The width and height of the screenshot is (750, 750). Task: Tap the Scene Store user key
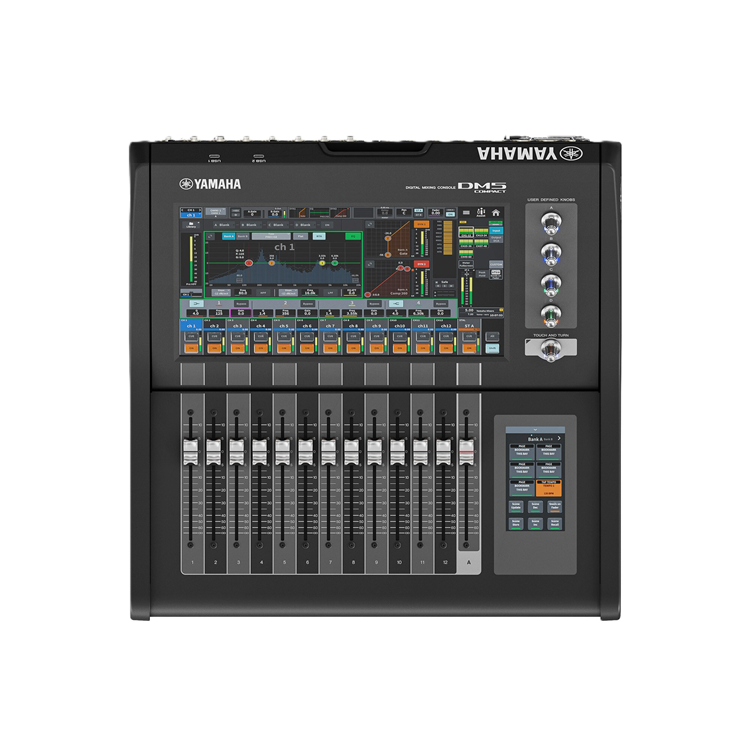coord(516,524)
